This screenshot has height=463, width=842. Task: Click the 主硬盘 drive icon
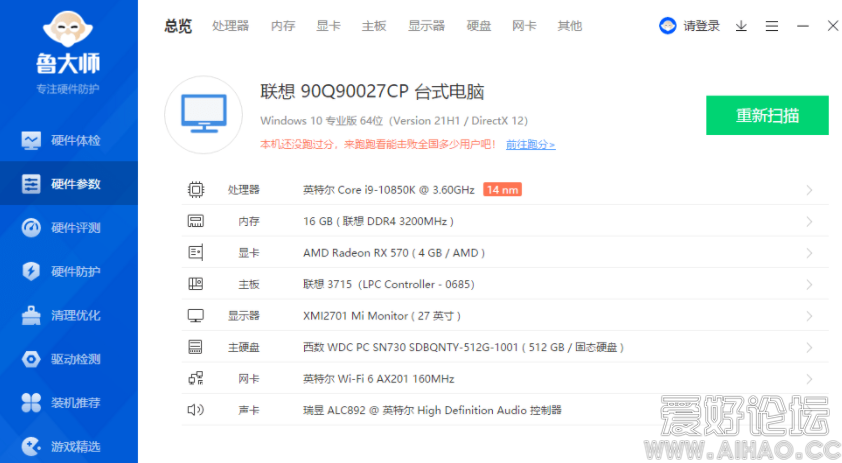coord(195,347)
